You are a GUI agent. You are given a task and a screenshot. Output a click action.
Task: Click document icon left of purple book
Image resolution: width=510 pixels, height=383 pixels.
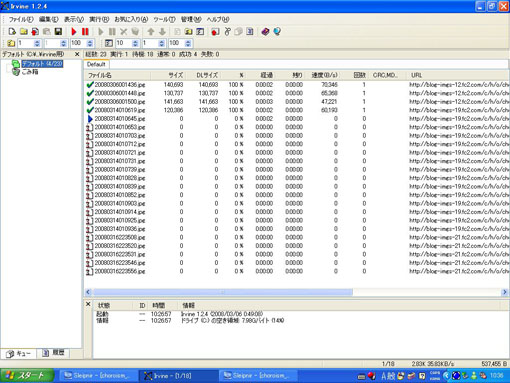click(x=250, y=32)
